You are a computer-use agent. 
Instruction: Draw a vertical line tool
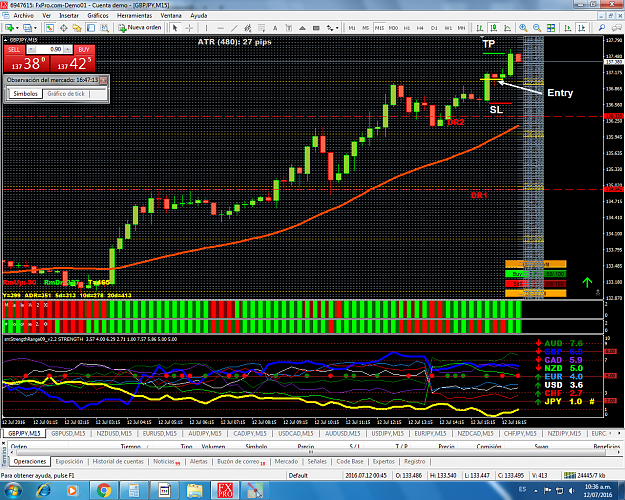tap(206, 28)
